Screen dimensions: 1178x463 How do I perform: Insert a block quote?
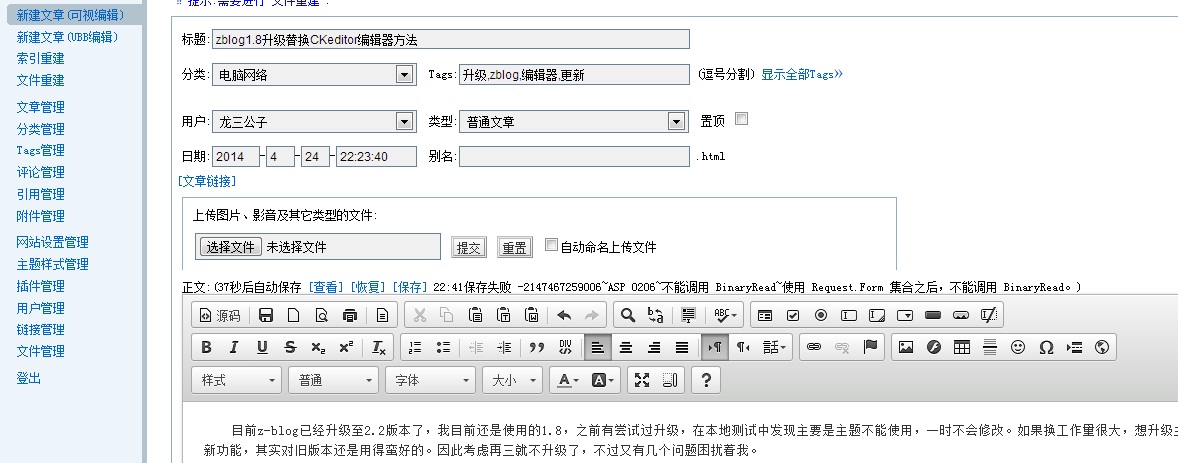click(x=536, y=347)
